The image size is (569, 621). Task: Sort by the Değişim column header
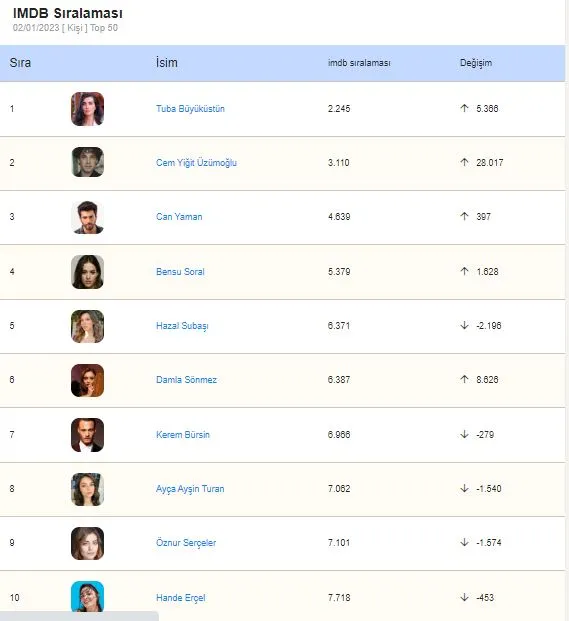(x=476, y=63)
